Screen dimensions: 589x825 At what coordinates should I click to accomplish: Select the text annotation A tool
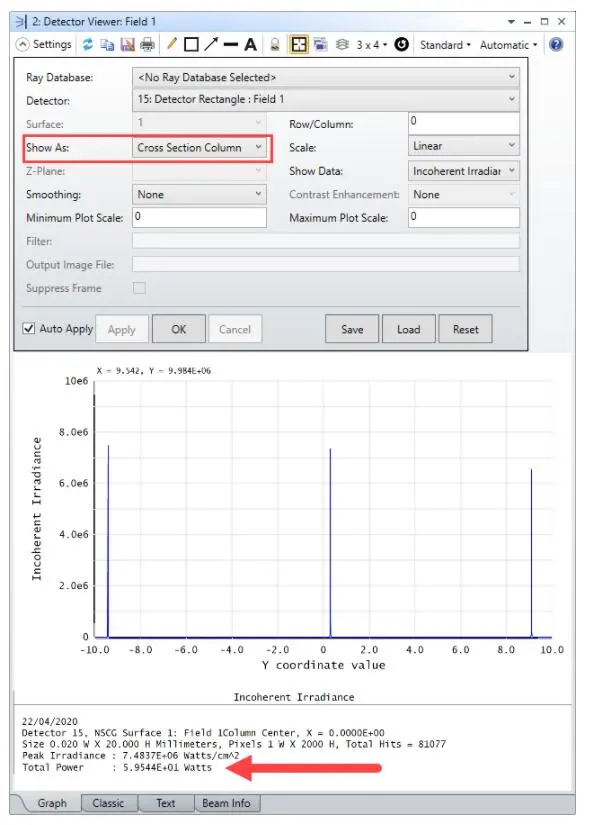[x=251, y=45]
